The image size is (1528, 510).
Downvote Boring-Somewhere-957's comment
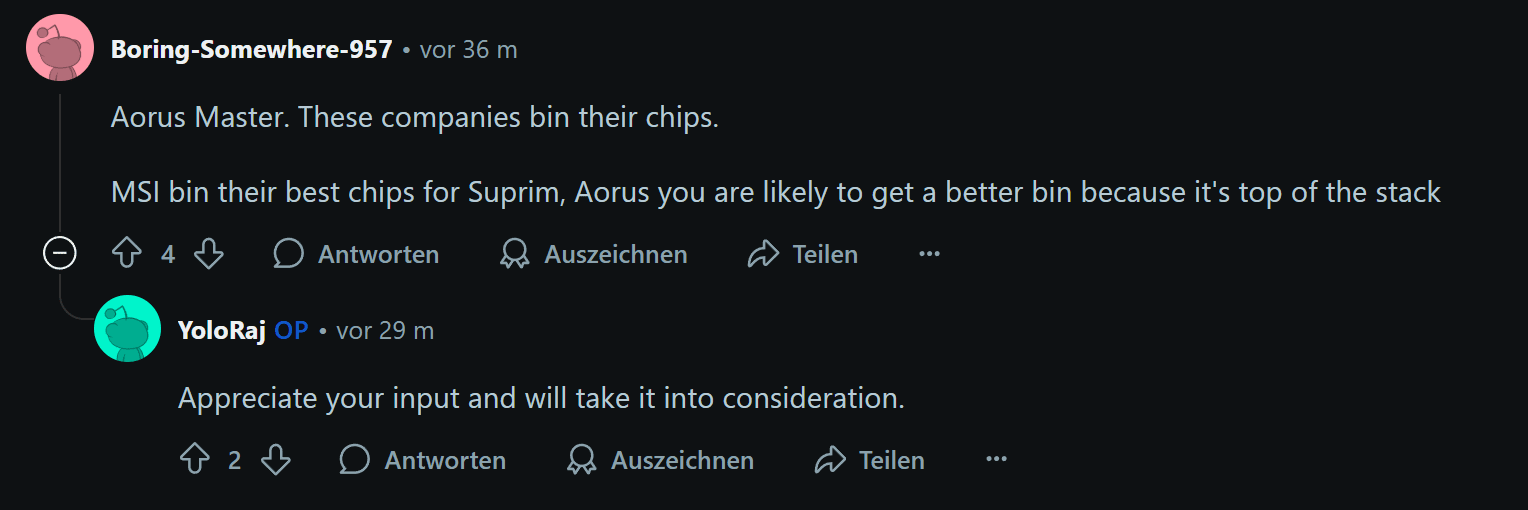[x=208, y=255]
